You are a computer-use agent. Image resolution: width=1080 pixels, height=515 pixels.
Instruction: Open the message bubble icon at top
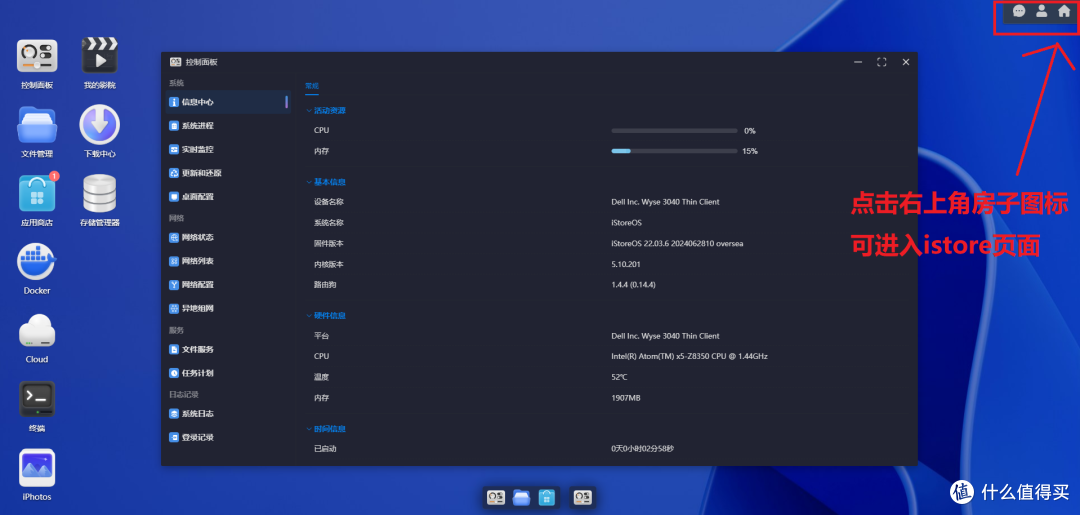[x=1019, y=11]
